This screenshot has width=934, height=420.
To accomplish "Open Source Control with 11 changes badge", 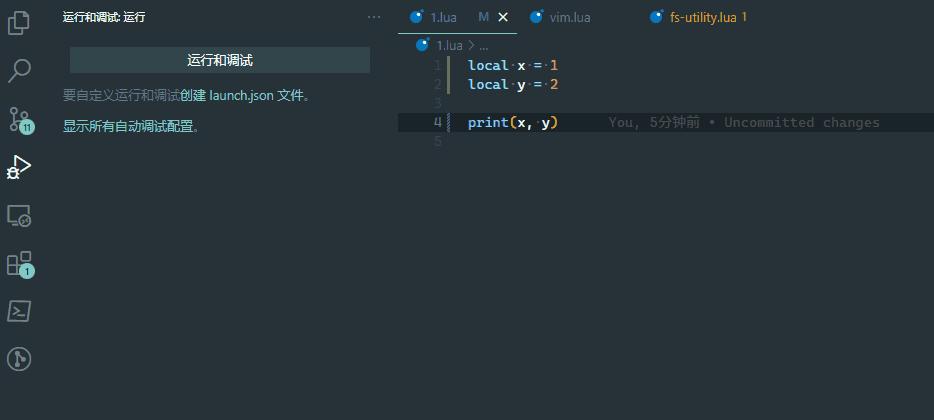I will tap(19, 119).
